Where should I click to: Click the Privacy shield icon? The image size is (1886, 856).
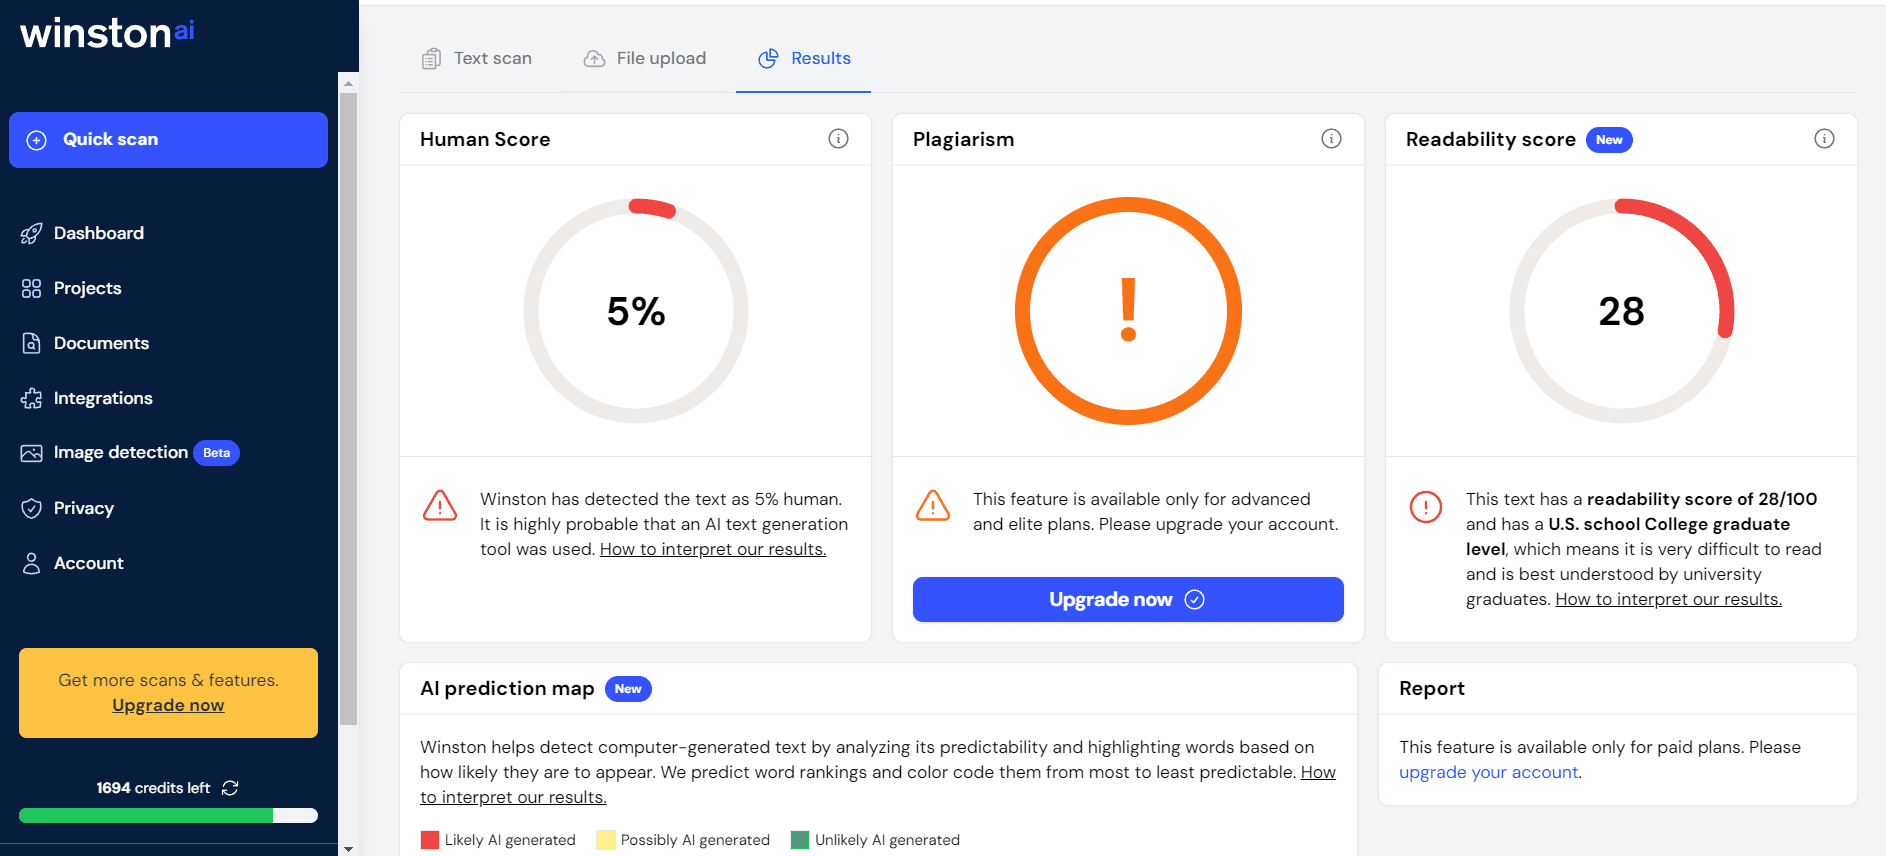pyautogui.click(x=32, y=508)
